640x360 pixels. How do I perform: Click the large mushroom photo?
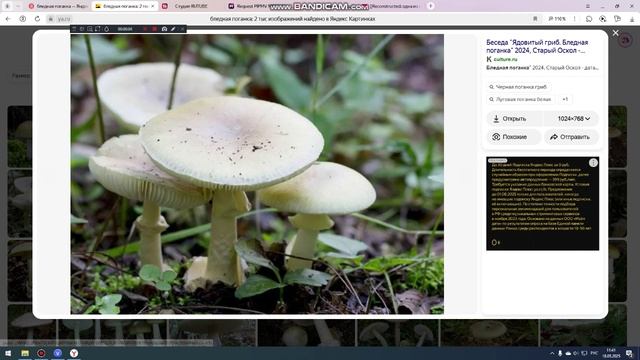pos(257,174)
